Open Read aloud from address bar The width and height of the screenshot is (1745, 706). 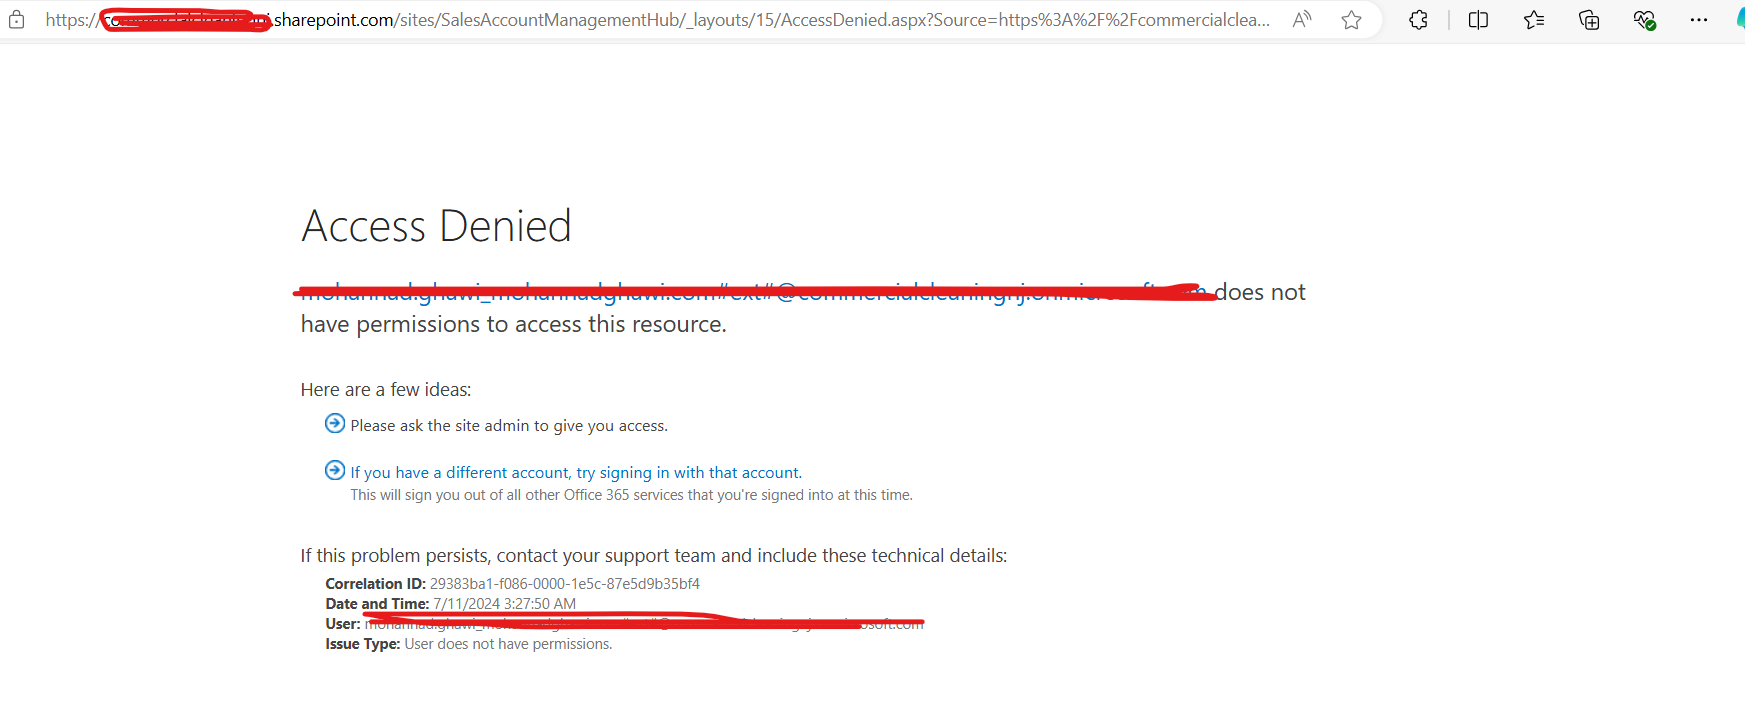click(1301, 20)
